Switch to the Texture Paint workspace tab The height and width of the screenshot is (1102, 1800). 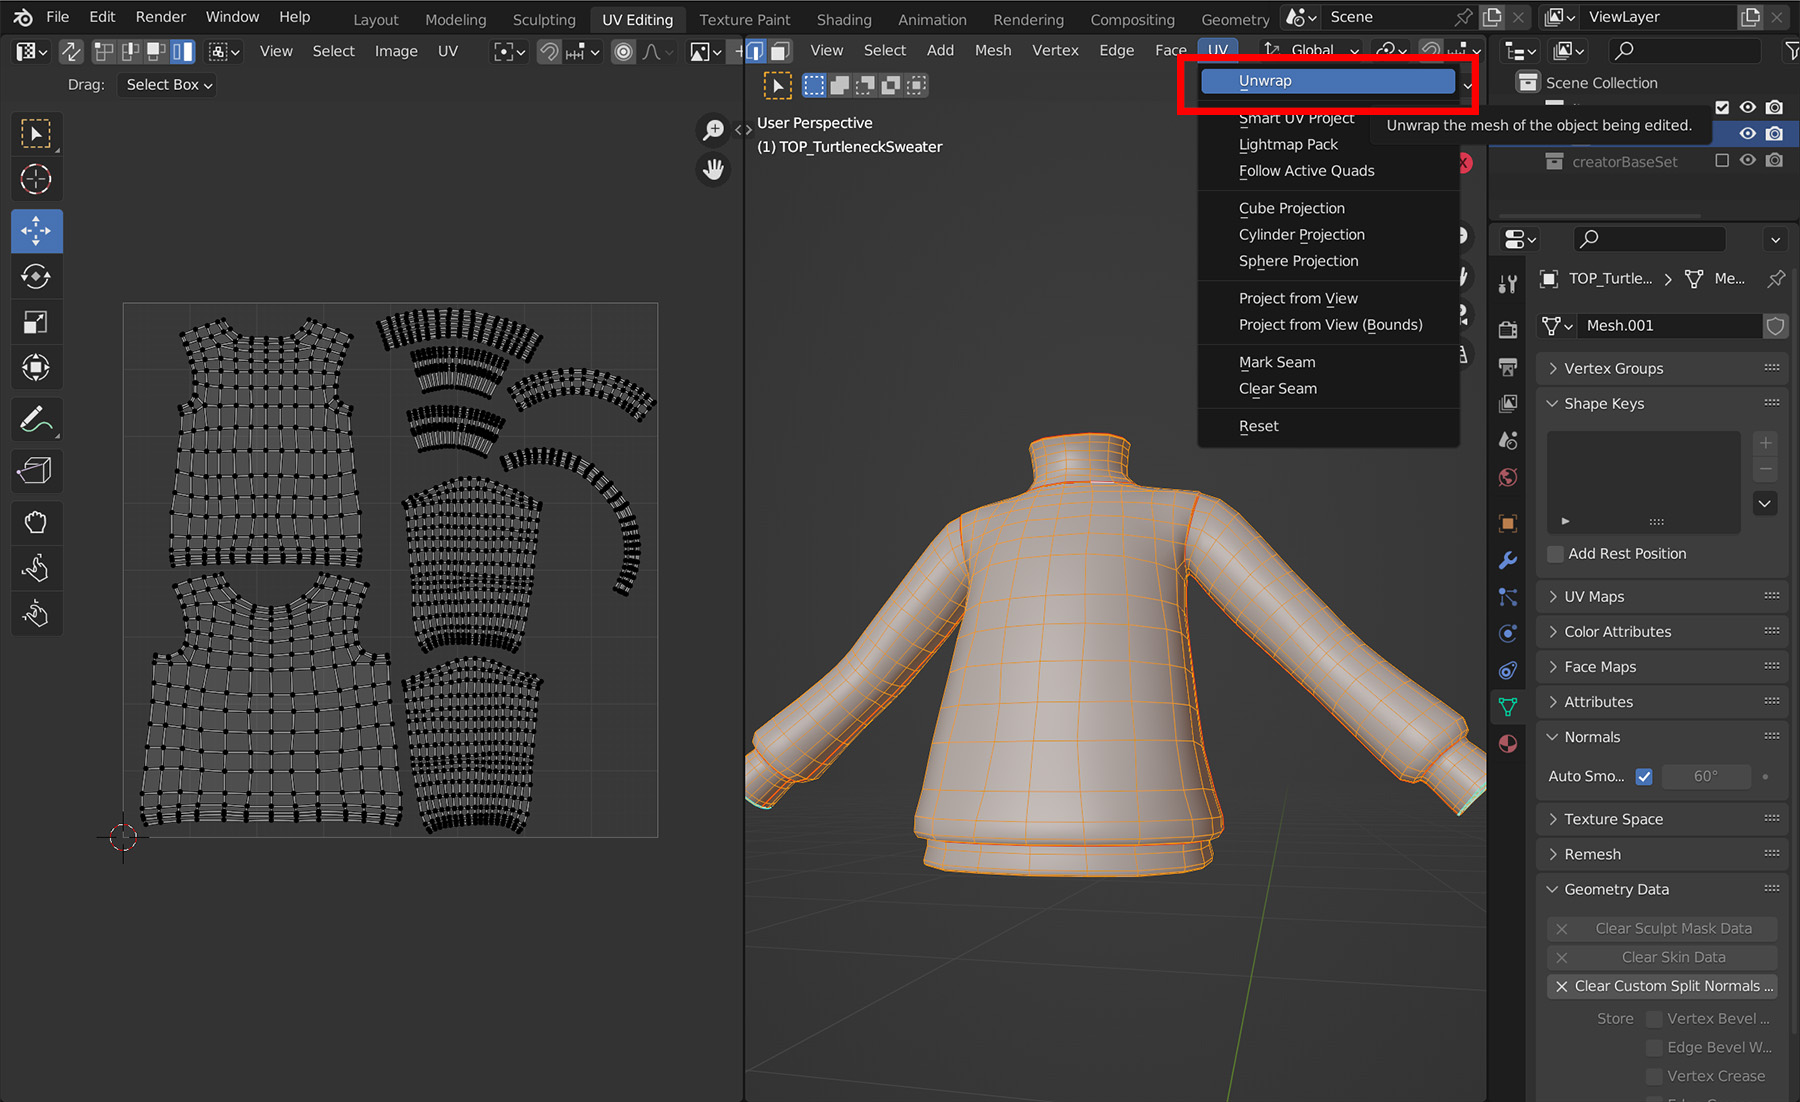point(744,19)
